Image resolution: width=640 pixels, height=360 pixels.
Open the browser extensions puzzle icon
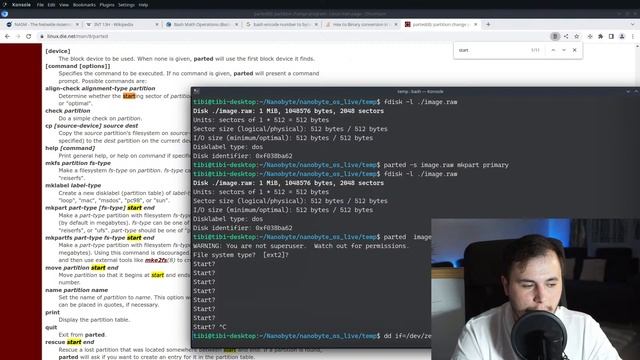(x=600, y=36)
